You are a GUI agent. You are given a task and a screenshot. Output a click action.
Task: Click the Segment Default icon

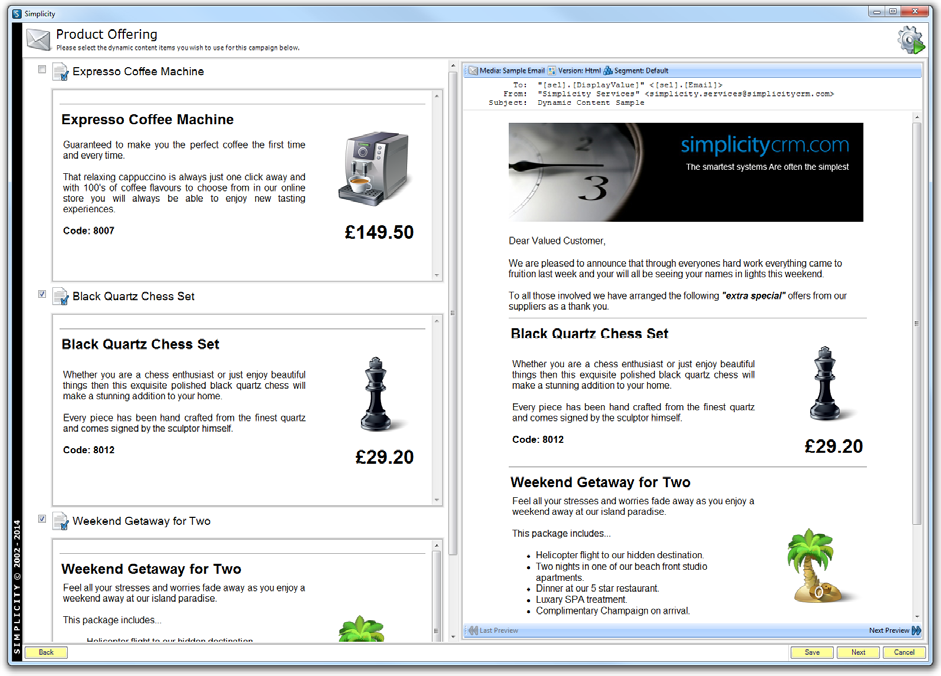click(608, 71)
